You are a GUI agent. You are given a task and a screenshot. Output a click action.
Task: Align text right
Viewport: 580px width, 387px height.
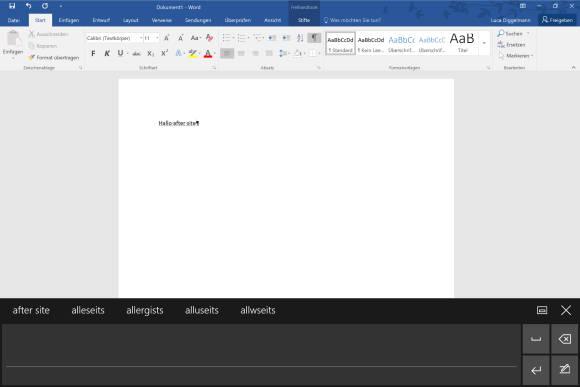[255, 54]
